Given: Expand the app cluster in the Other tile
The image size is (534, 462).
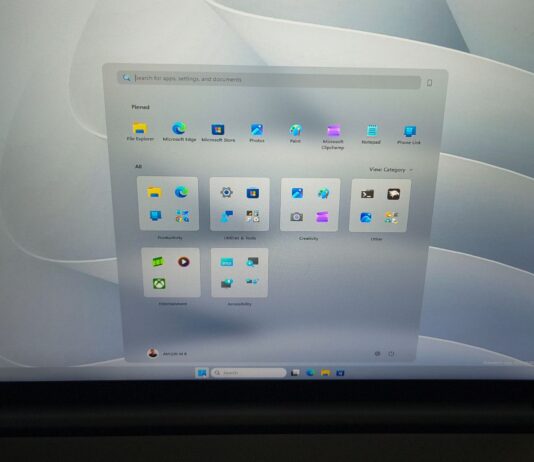Looking at the screenshot, I should (x=392, y=217).
